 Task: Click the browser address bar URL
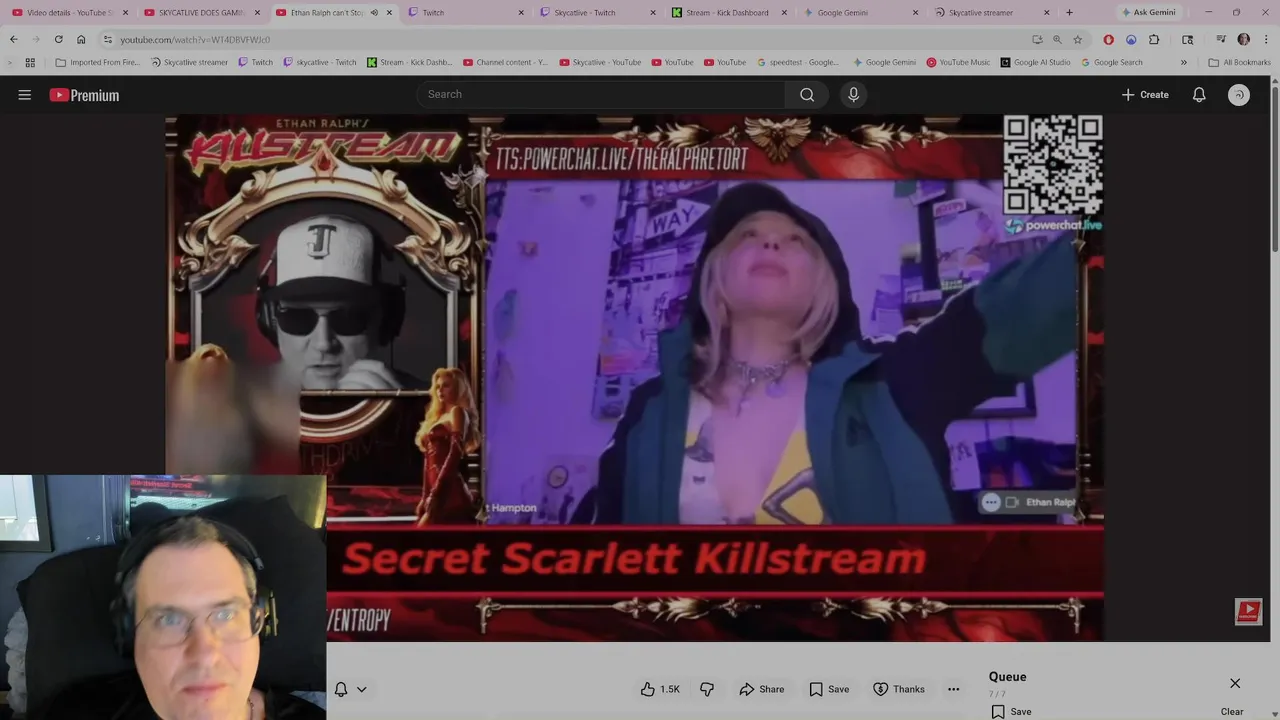(195, 39)
